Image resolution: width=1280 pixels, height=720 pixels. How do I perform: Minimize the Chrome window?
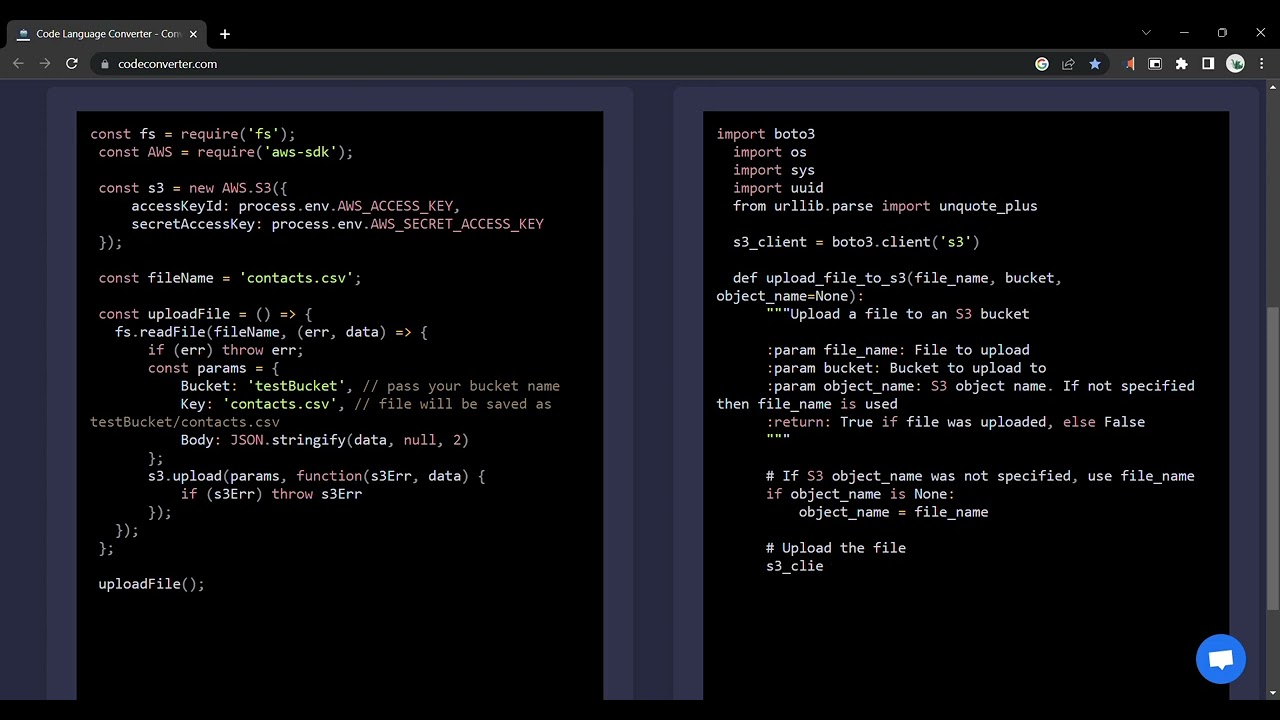point(1184,32)
